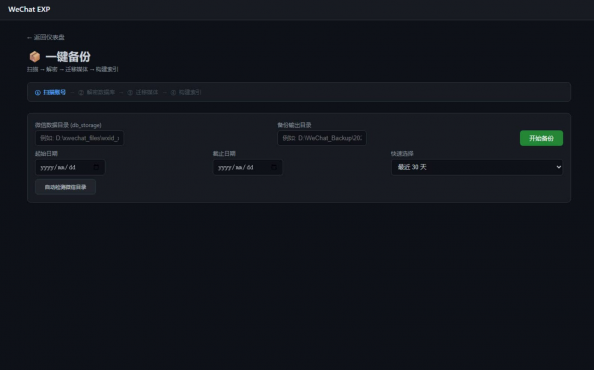594x370 pixels.
Task: Open the 快速选择 dropdown showing 最近 30 天
Action: tap(477, 167)
